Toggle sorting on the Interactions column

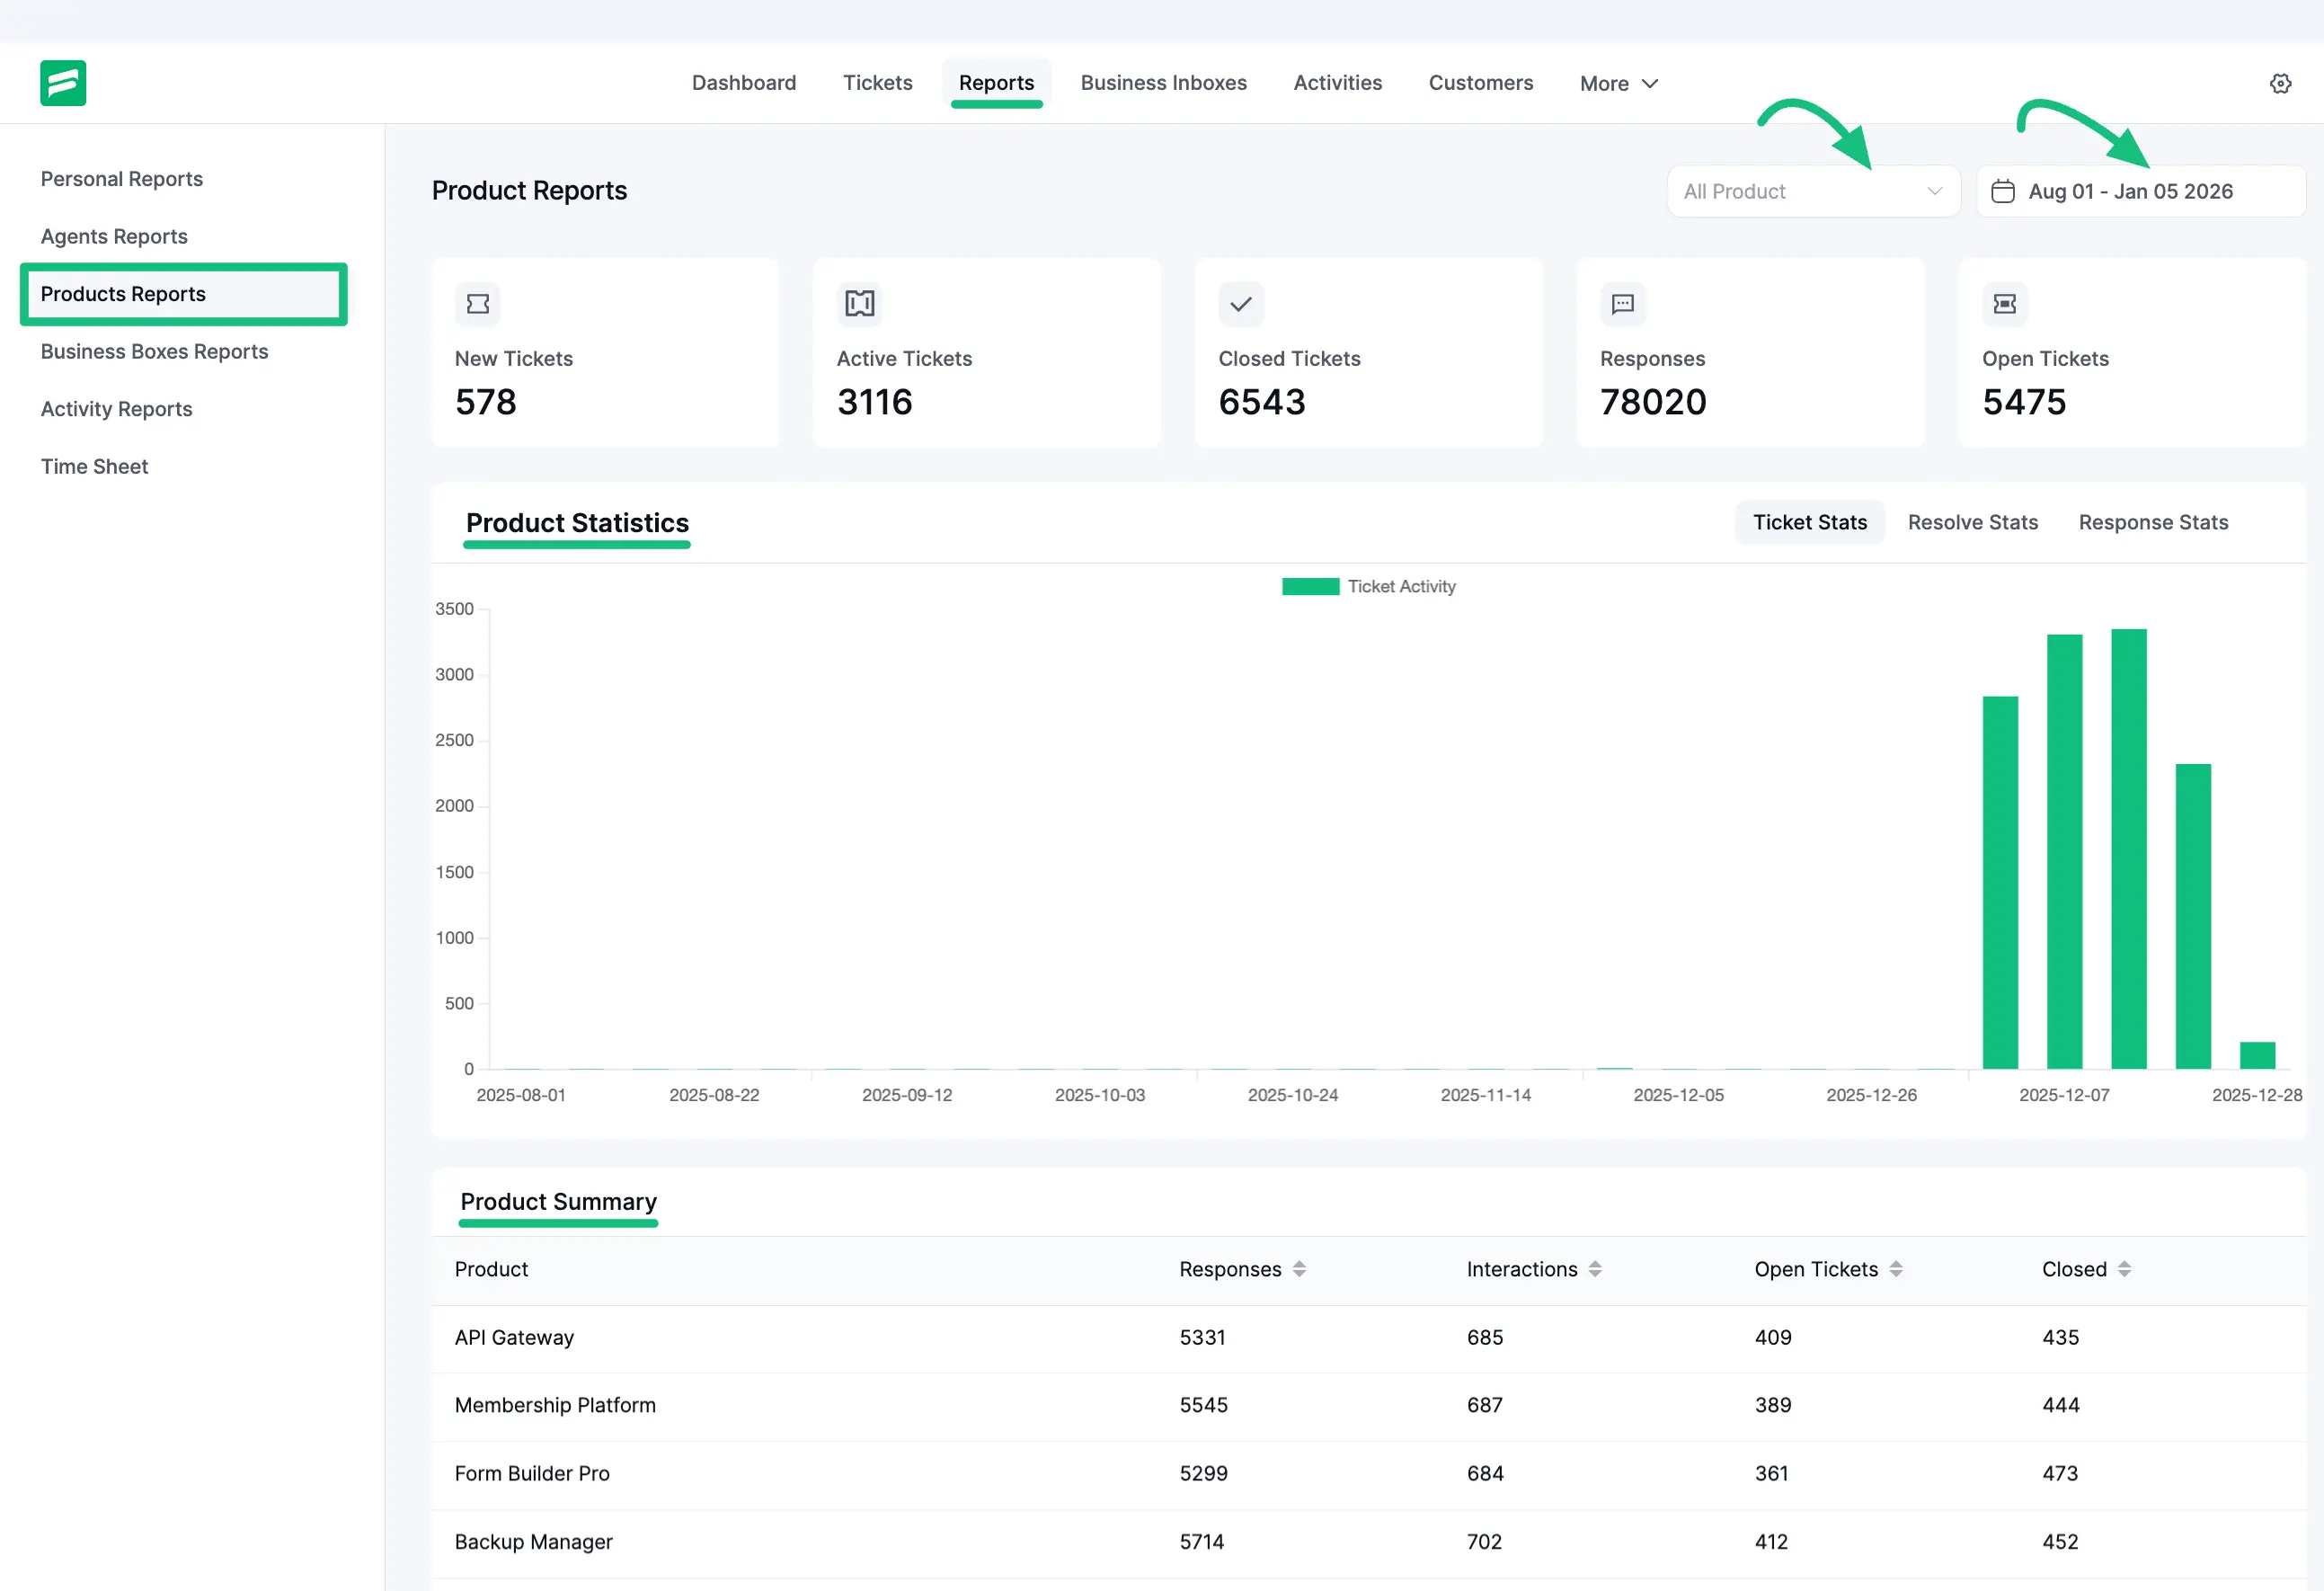click(x=1596, y=1269)
